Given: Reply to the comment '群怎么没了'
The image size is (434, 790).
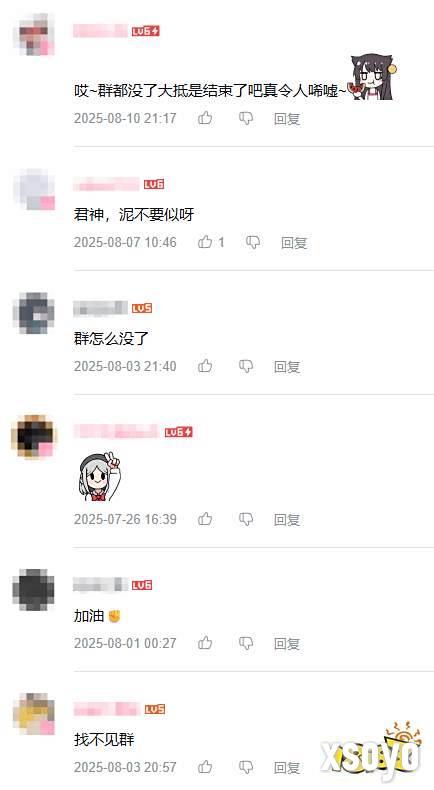Looking at the screenshot, I should pos(287,367).
